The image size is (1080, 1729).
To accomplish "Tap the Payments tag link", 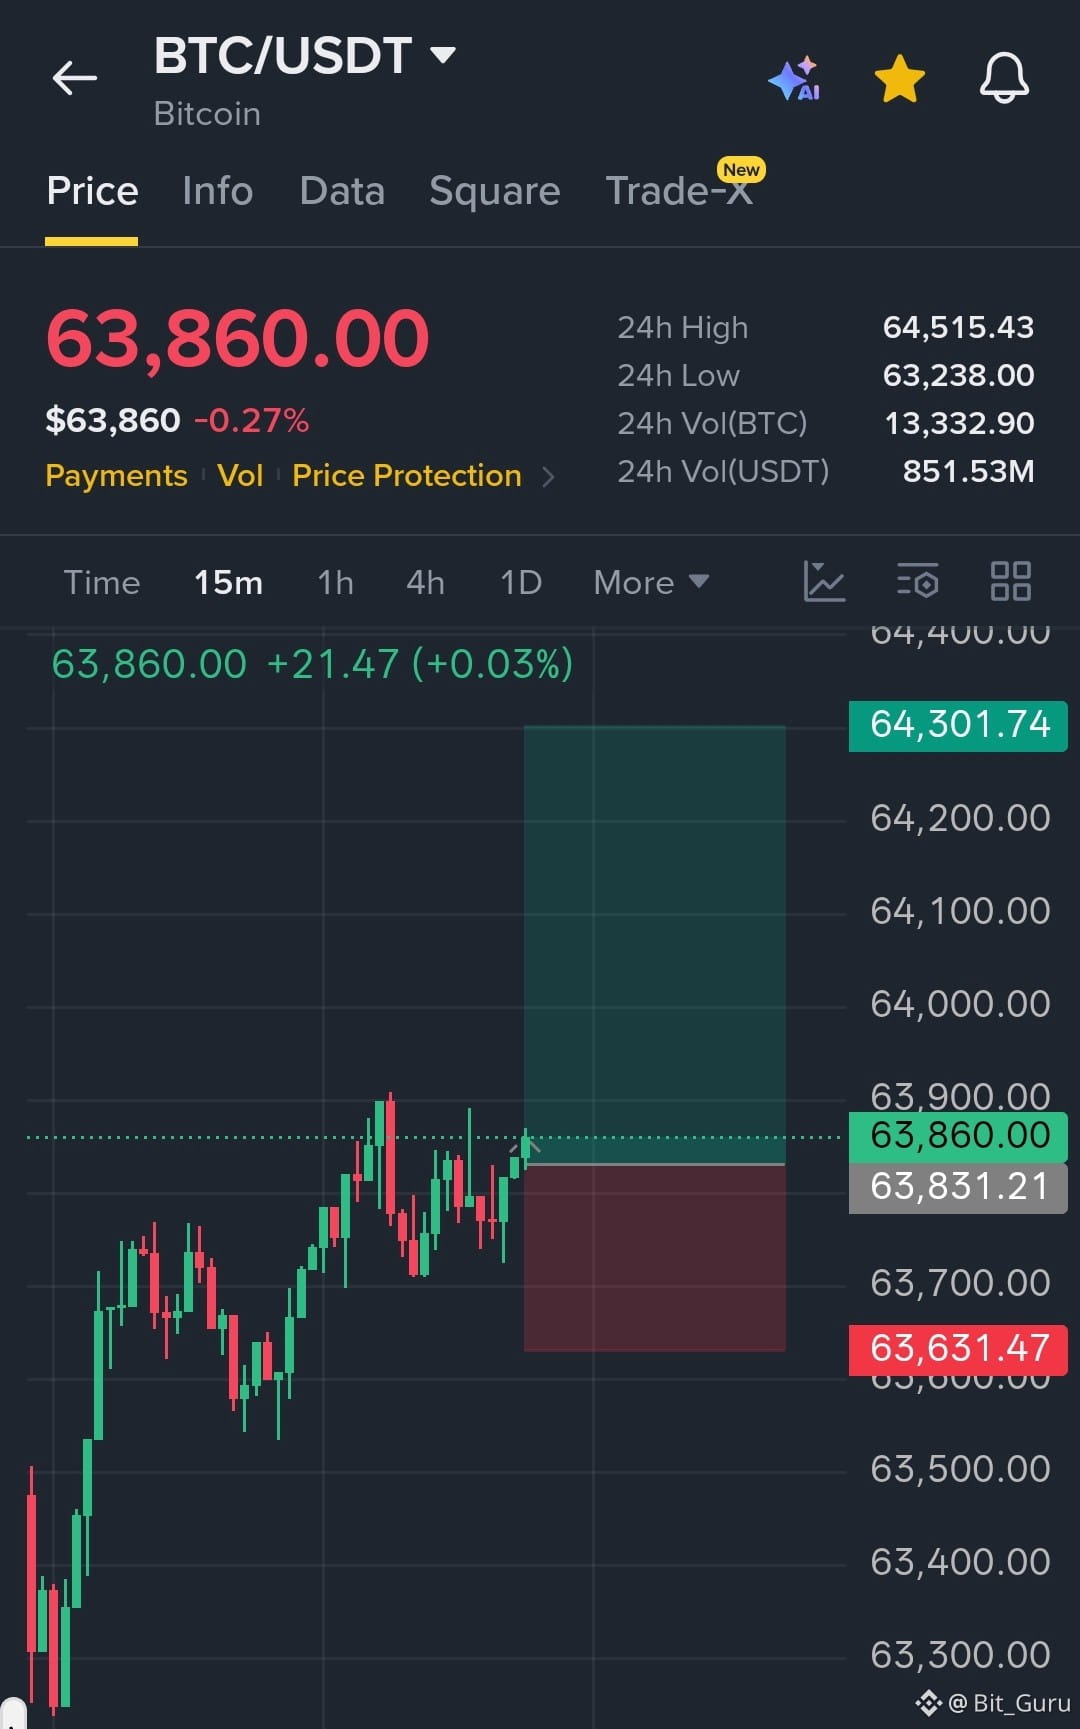I will [x=116, y=476].
